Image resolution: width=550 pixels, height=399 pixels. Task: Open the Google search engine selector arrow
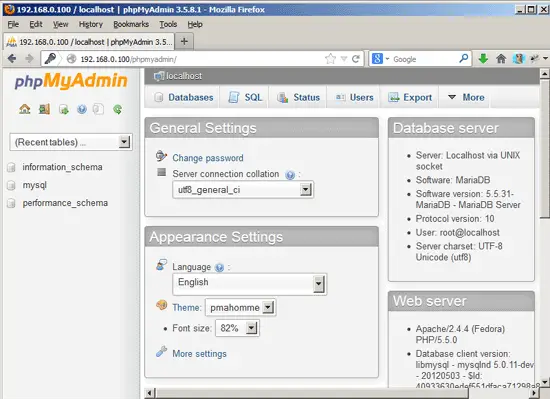pos(387,59)
